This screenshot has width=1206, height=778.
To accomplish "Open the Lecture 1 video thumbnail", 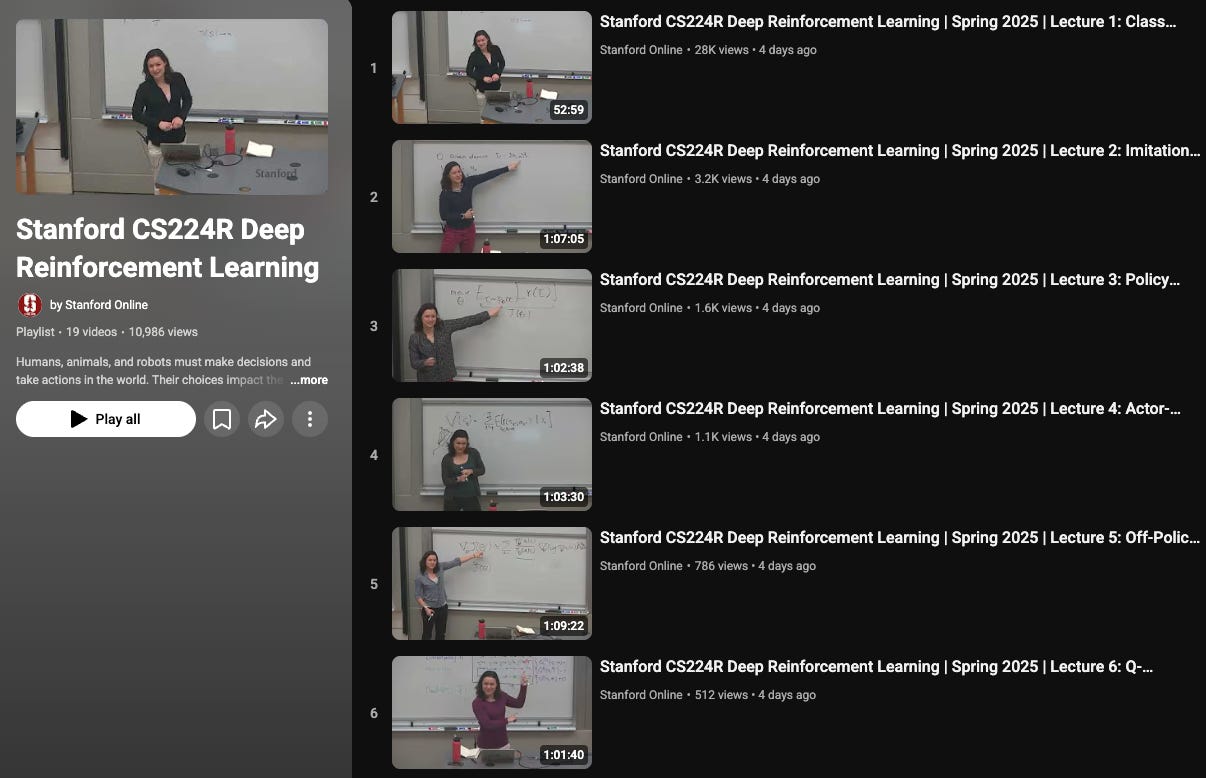I will coord(492,67).
